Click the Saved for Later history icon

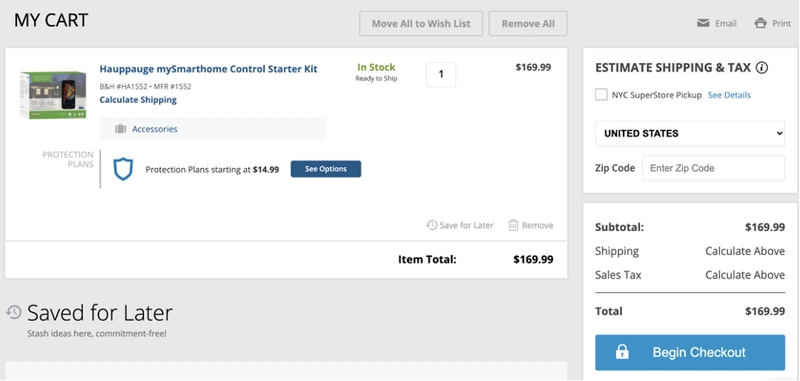click(14, 312)
